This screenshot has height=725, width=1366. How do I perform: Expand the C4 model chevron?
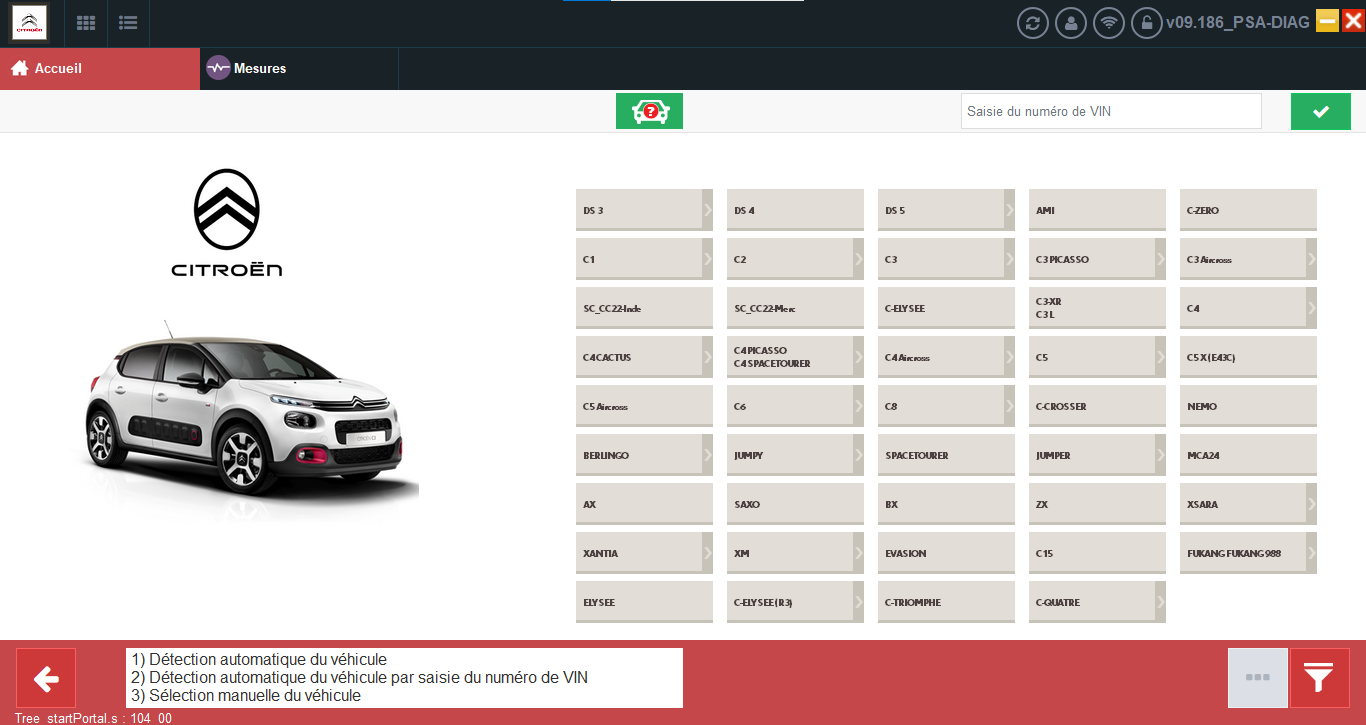1311,308
